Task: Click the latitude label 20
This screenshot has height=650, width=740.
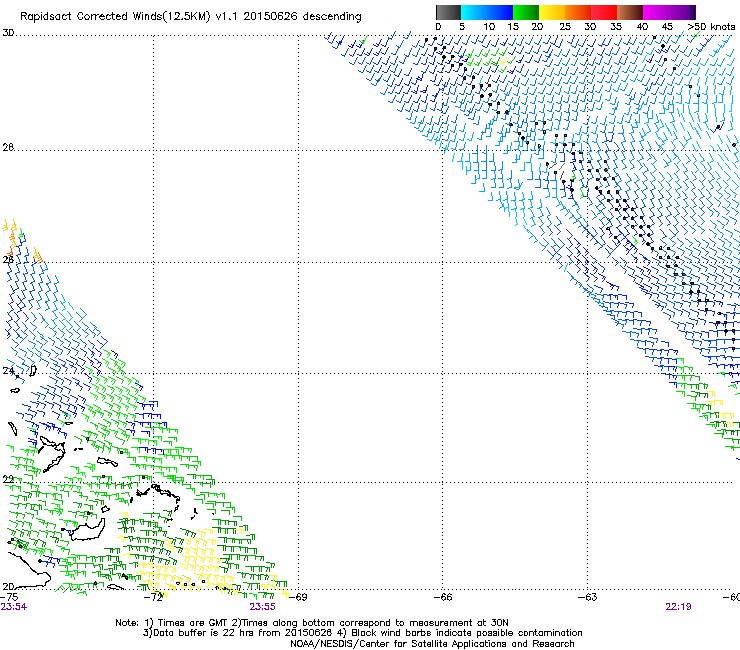Action: pyautogui.click(x=8, y=586)
